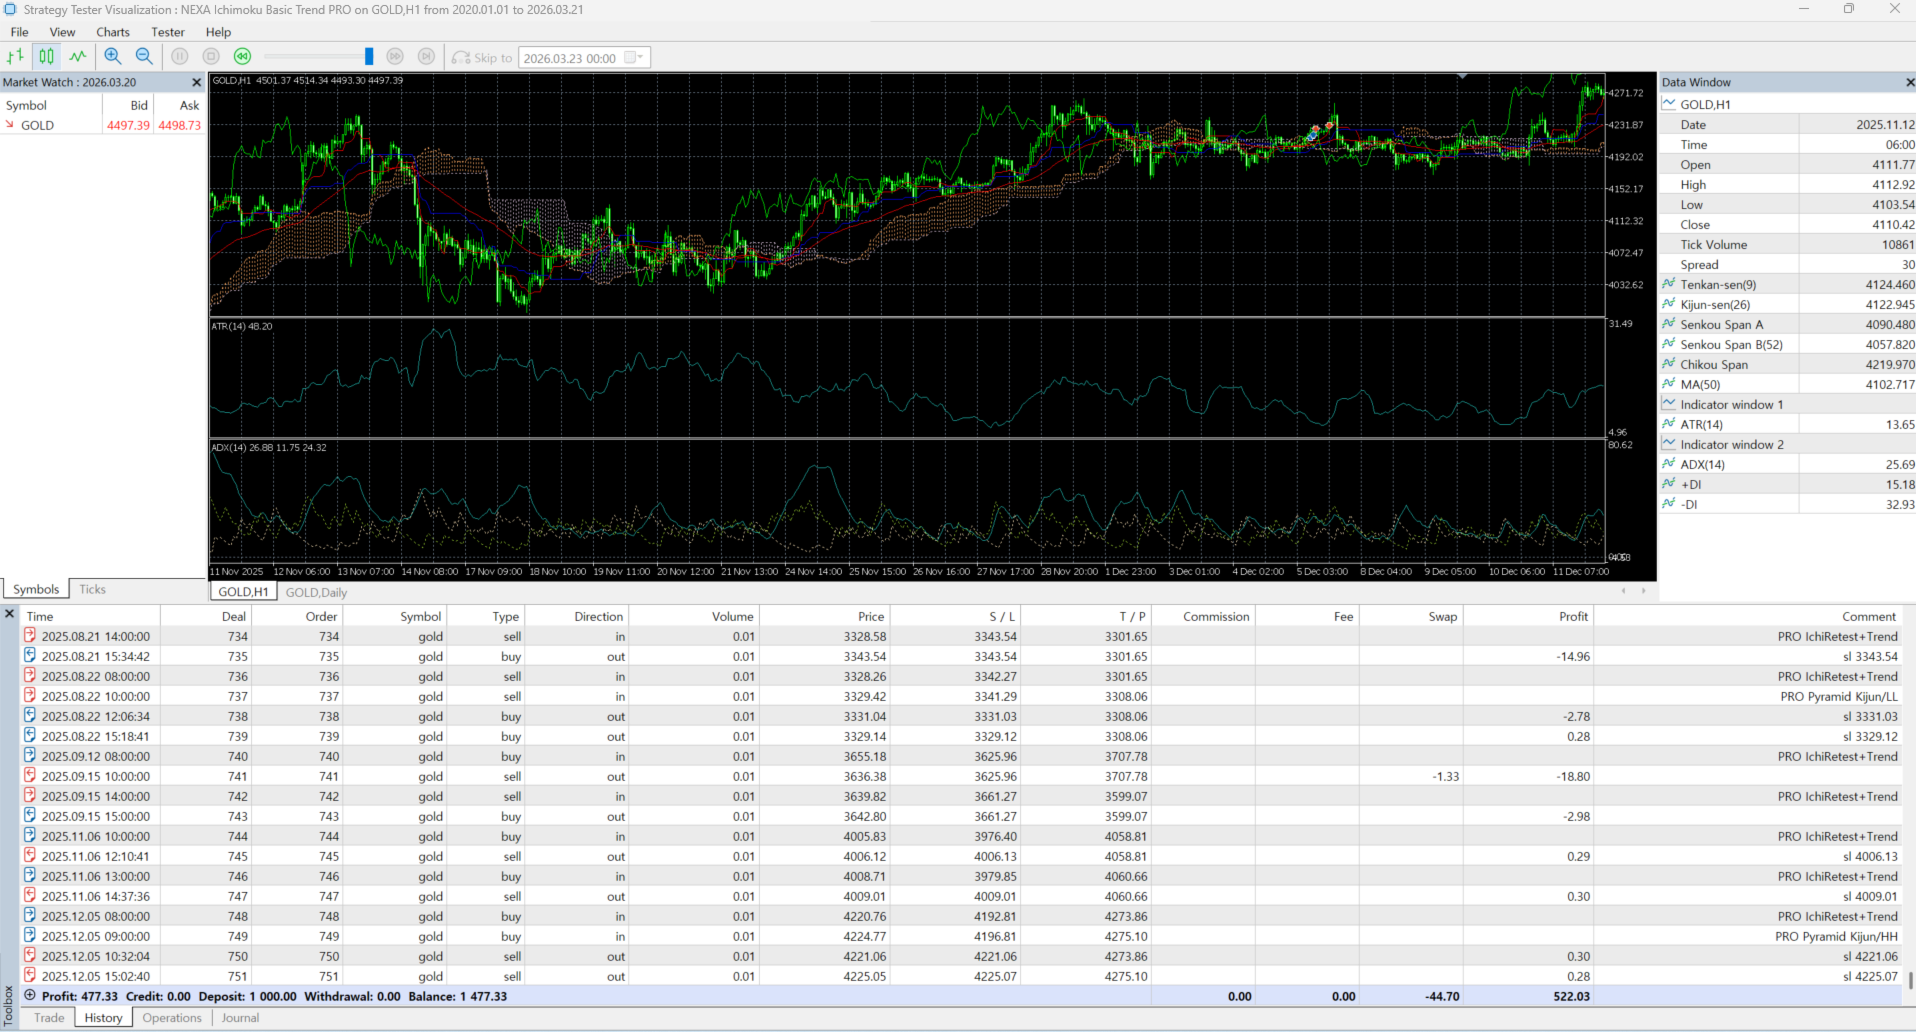Select candlestick chart mode
Viewport: 1916px width, 1032px height.
[46, 57]
